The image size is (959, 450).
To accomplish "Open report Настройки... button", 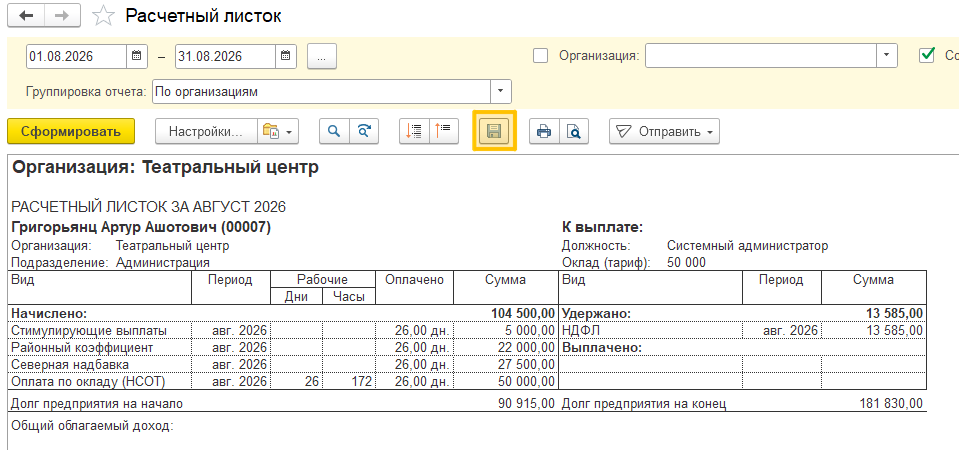I will [206, 131].
